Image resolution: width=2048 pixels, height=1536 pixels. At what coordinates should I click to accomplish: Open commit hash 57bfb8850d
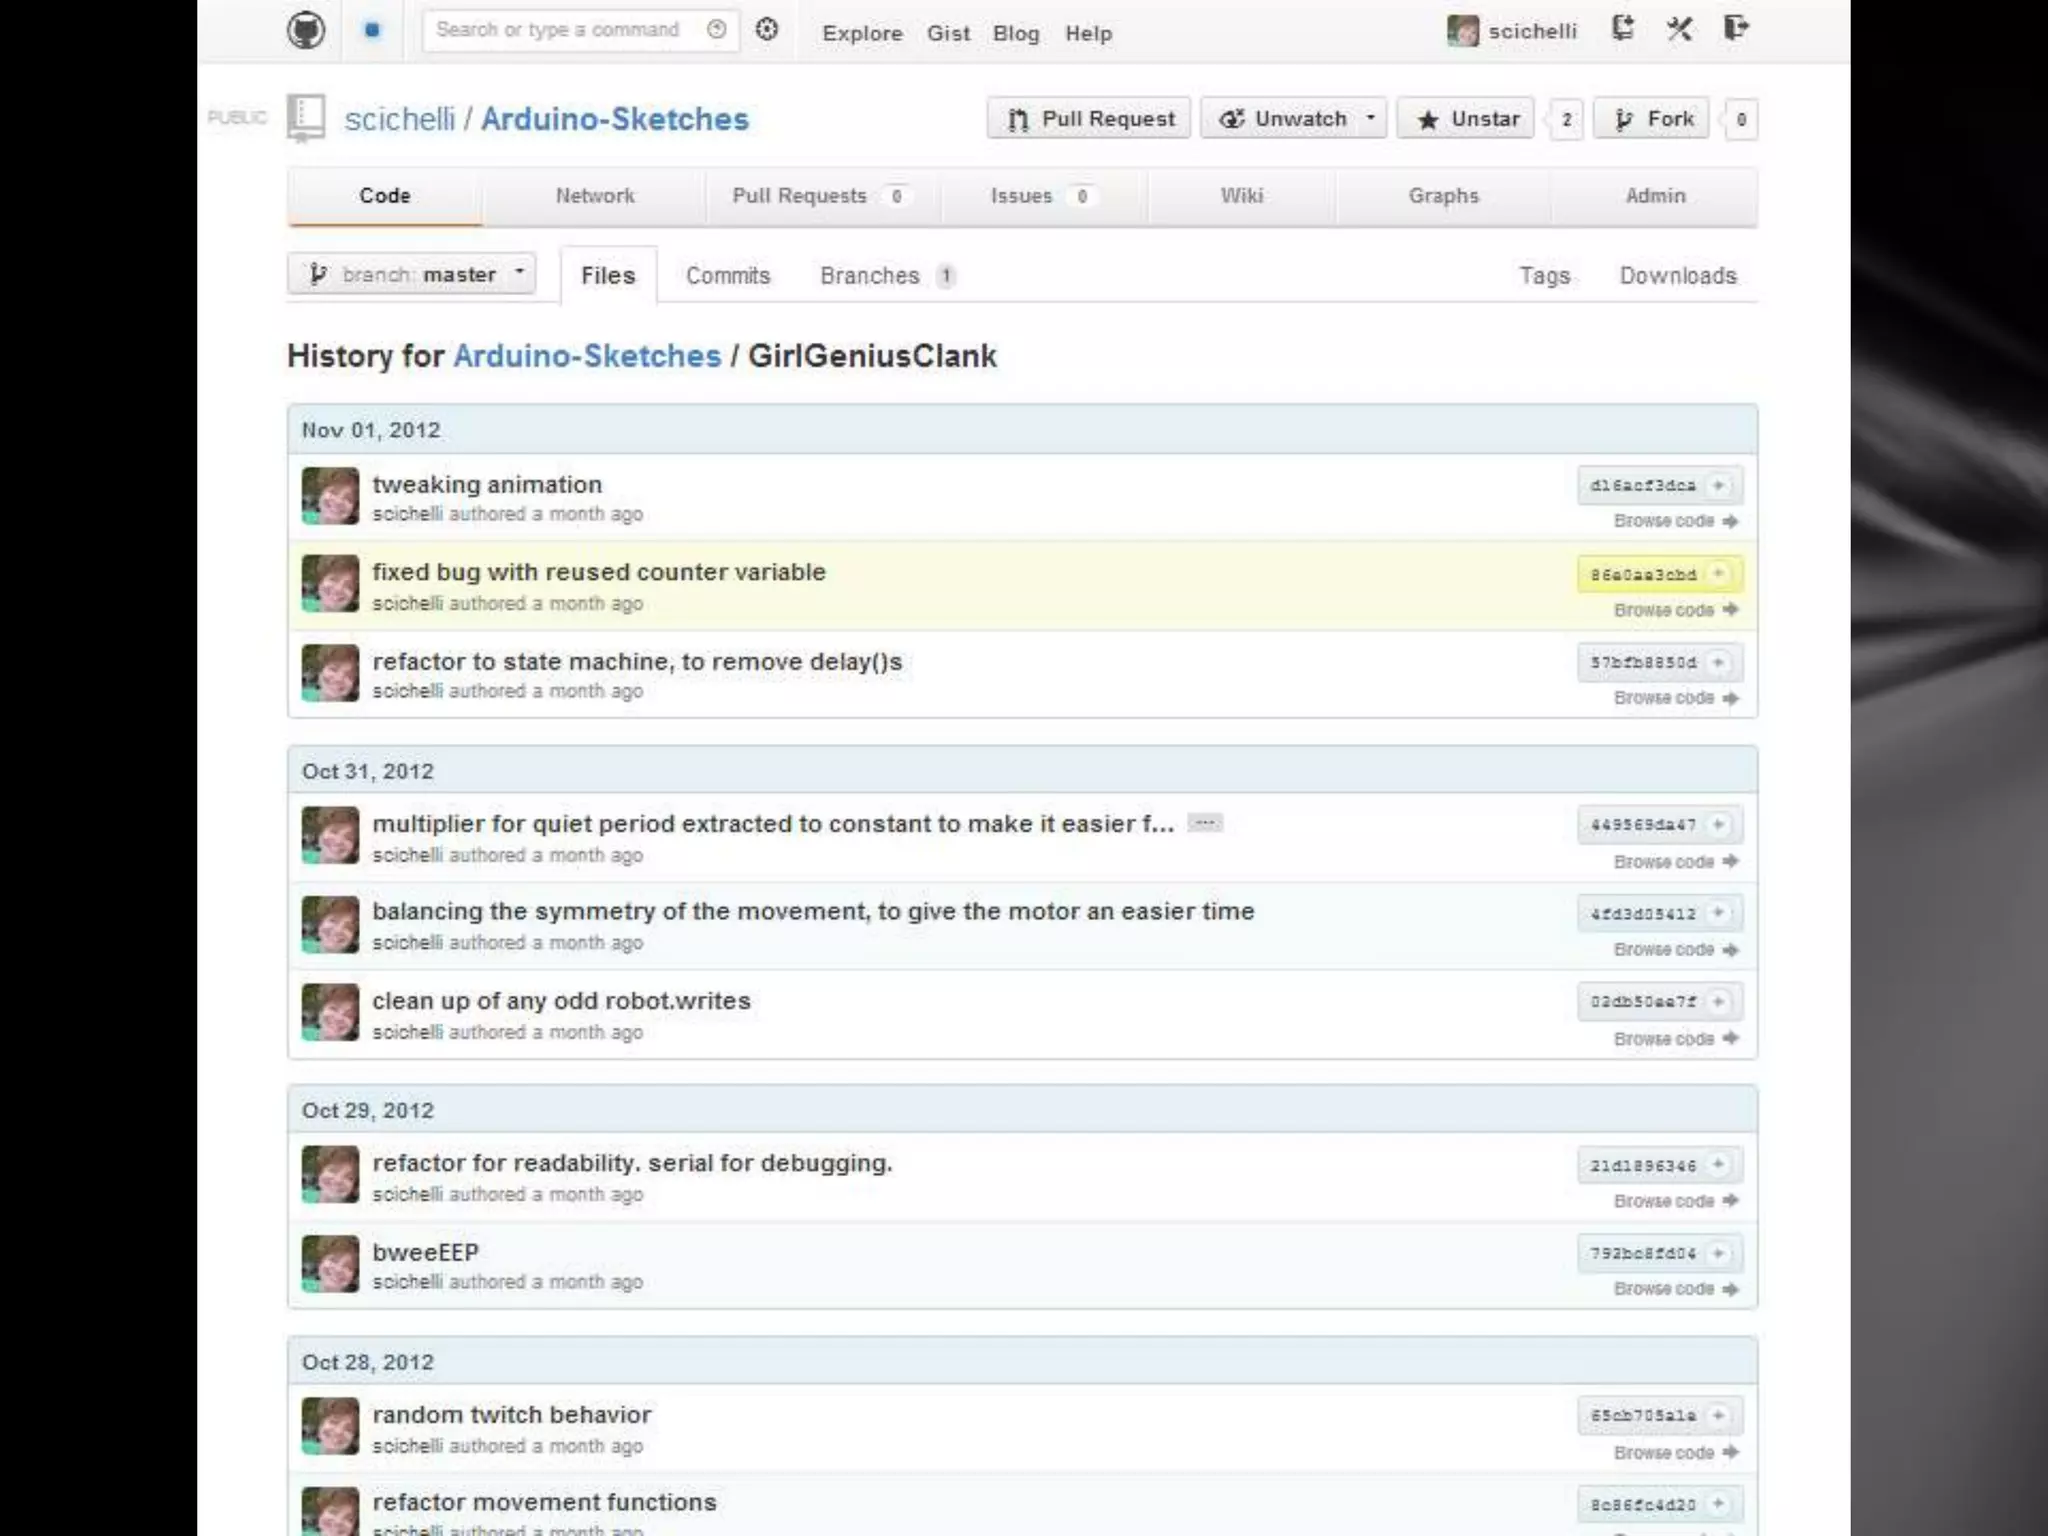coord(1643,663)
